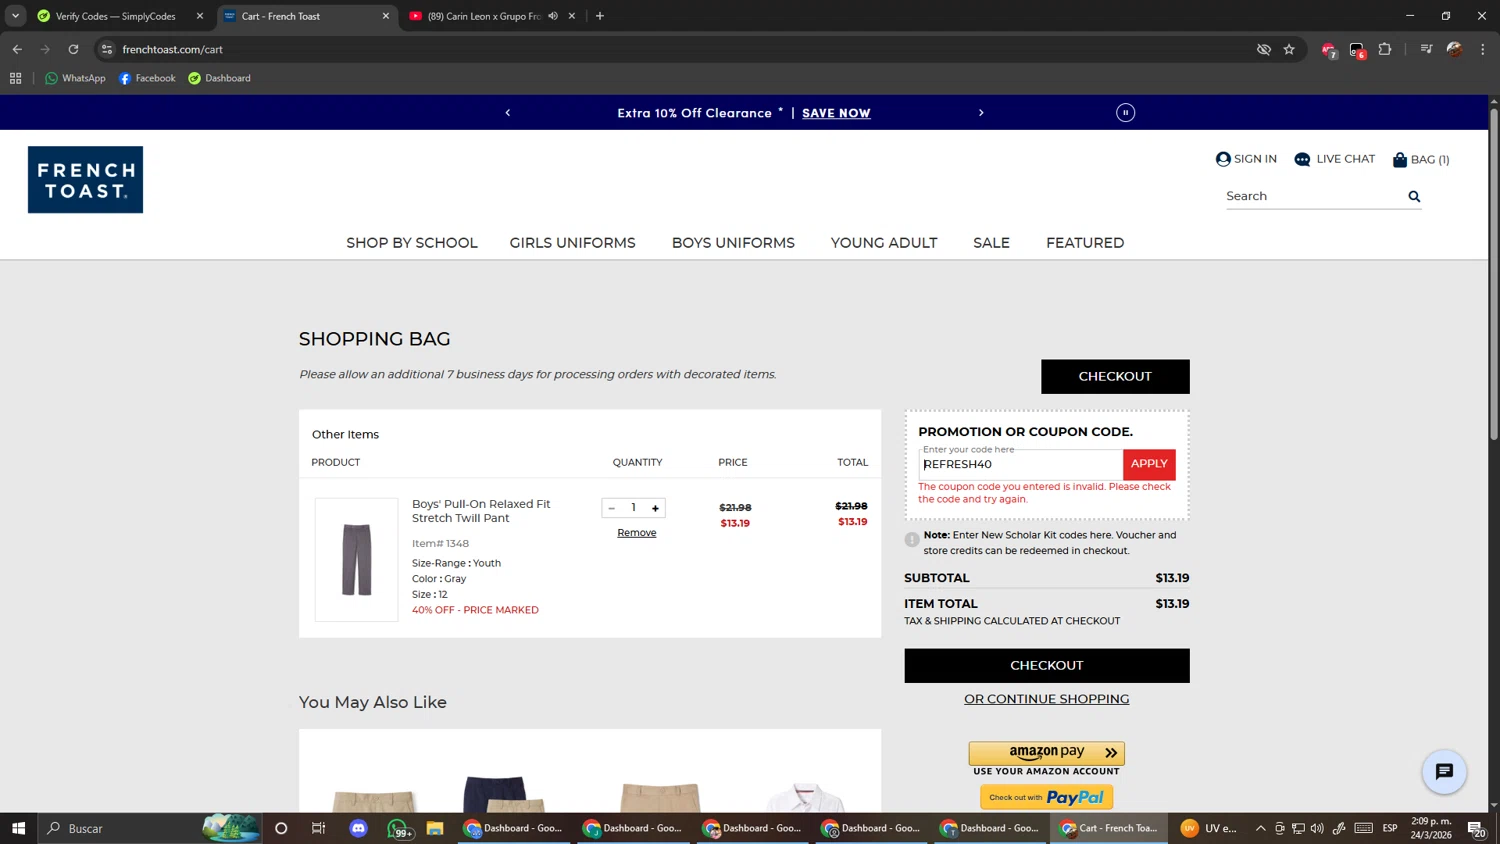
Task: Reload the cart page
Action: (x=73, y=49)
